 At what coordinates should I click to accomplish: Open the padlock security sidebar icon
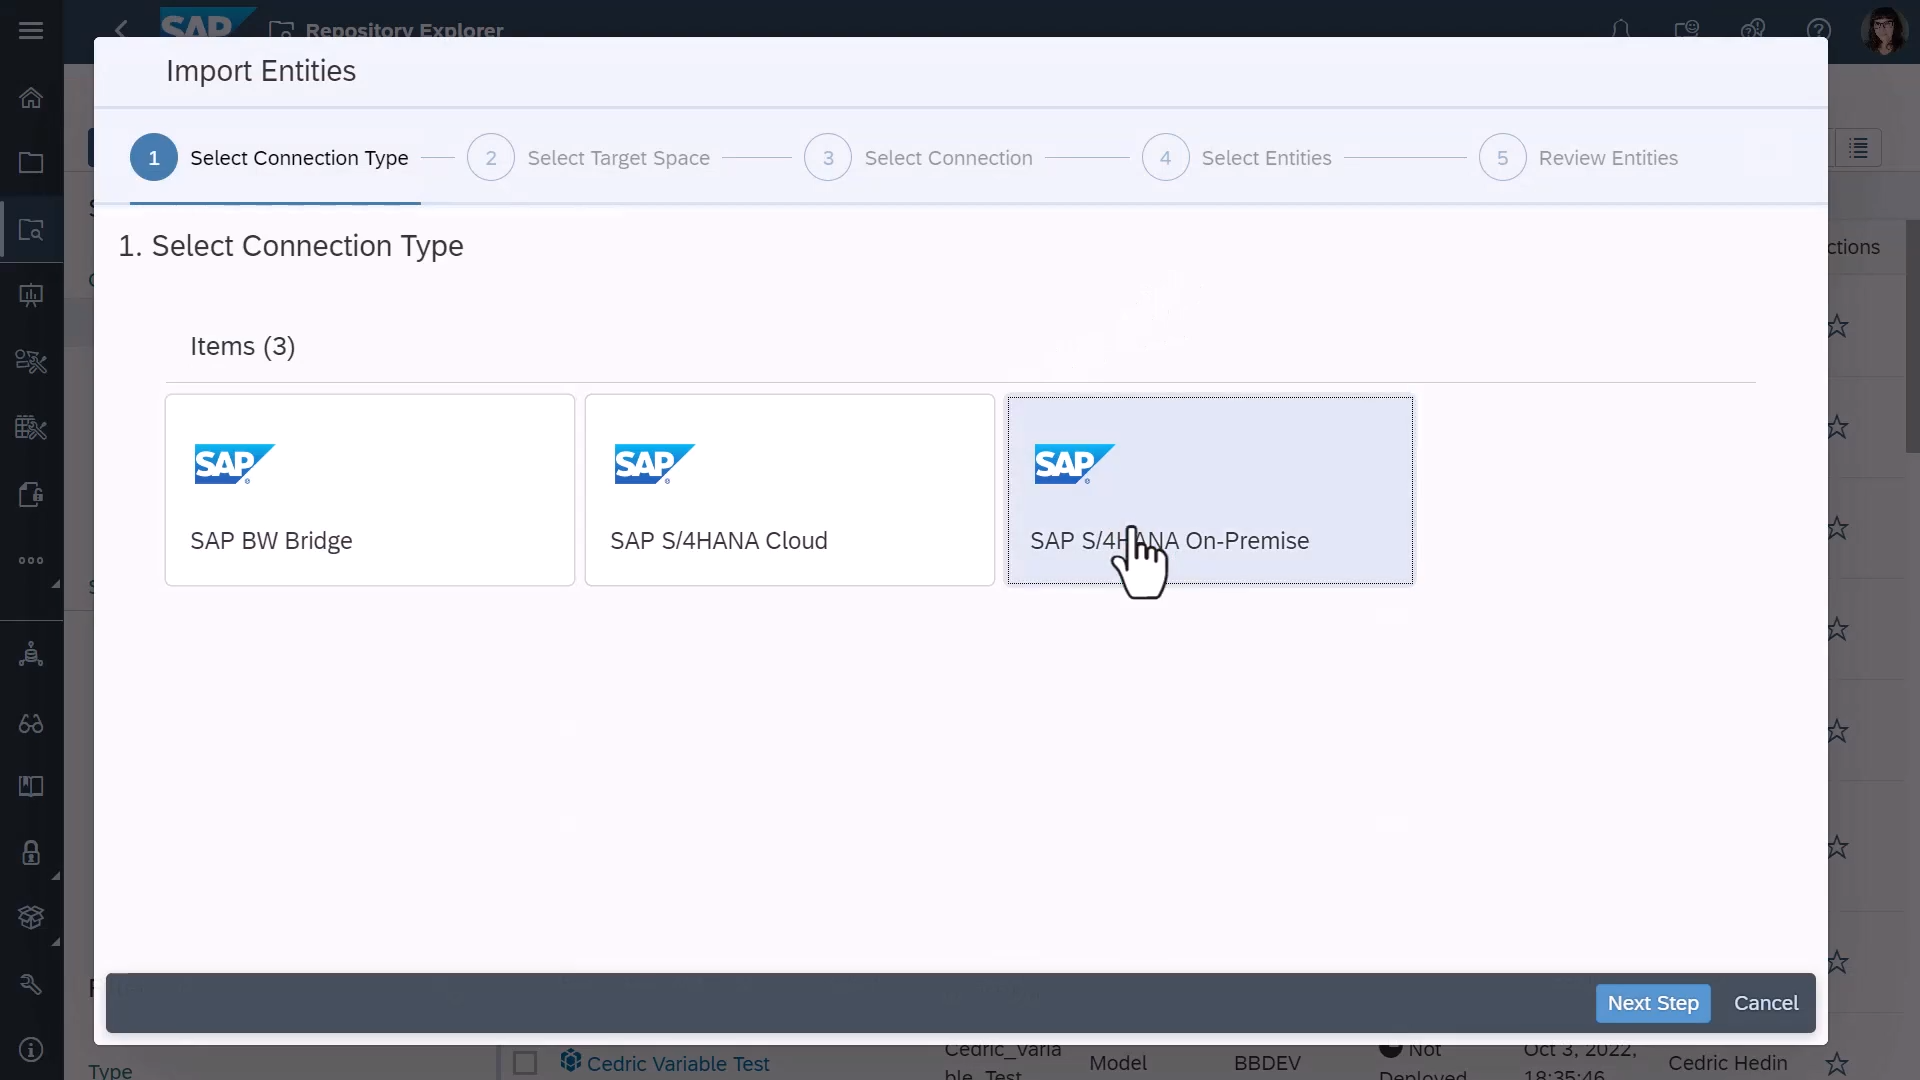pyautogui.click(x=31, y=852)
